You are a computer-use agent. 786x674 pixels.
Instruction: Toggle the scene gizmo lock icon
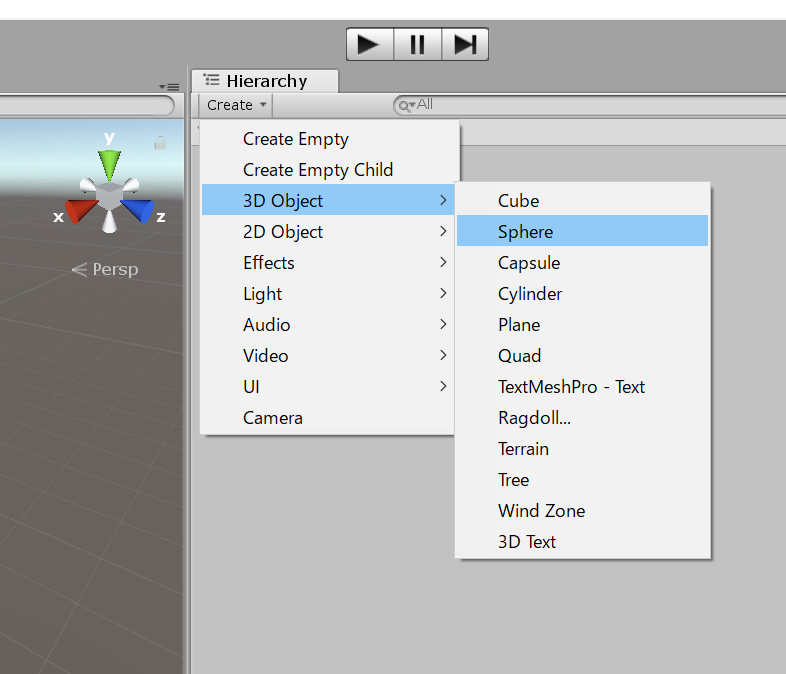click(159, 144)
